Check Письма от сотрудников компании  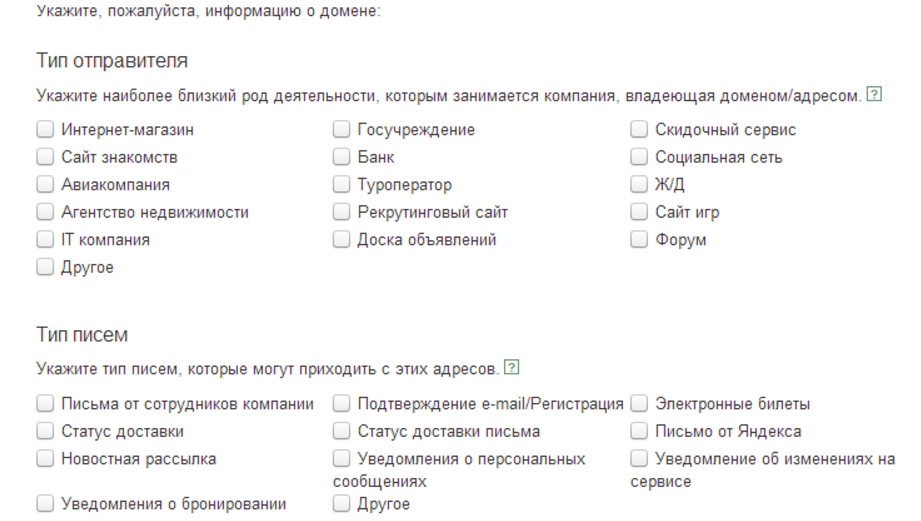45,404
